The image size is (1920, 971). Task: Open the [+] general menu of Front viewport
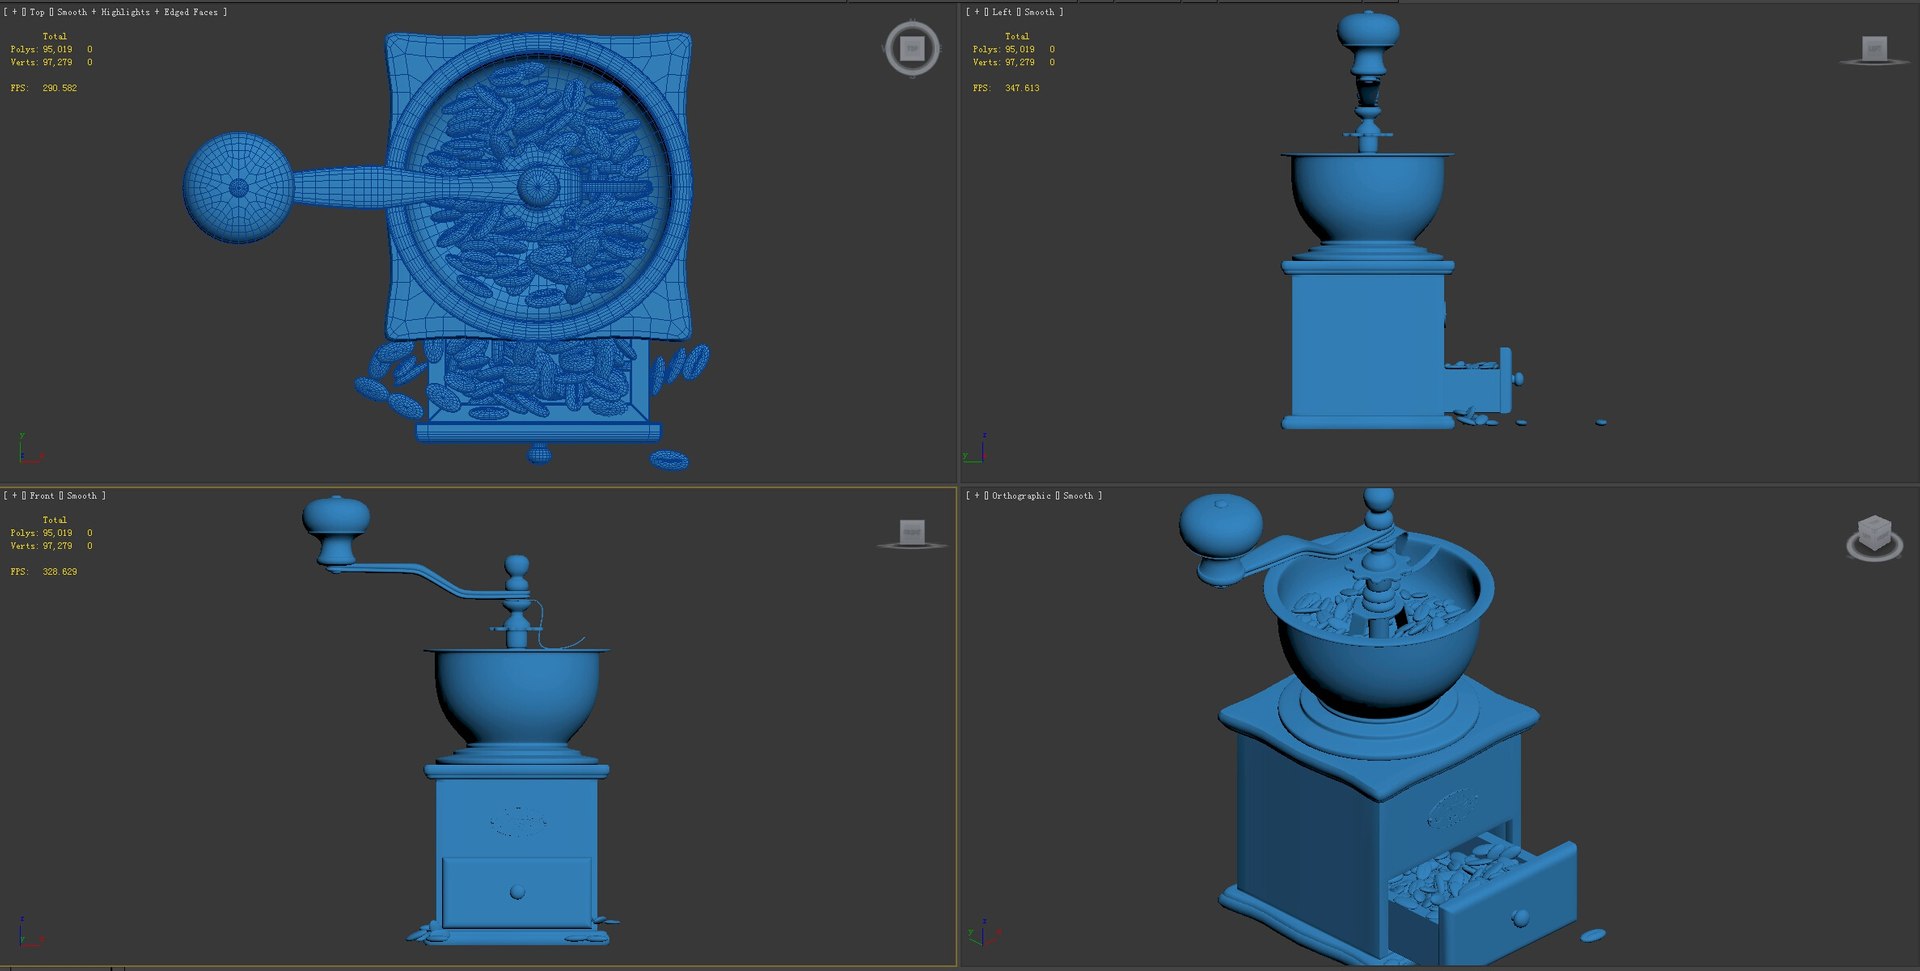pos(14,496)
